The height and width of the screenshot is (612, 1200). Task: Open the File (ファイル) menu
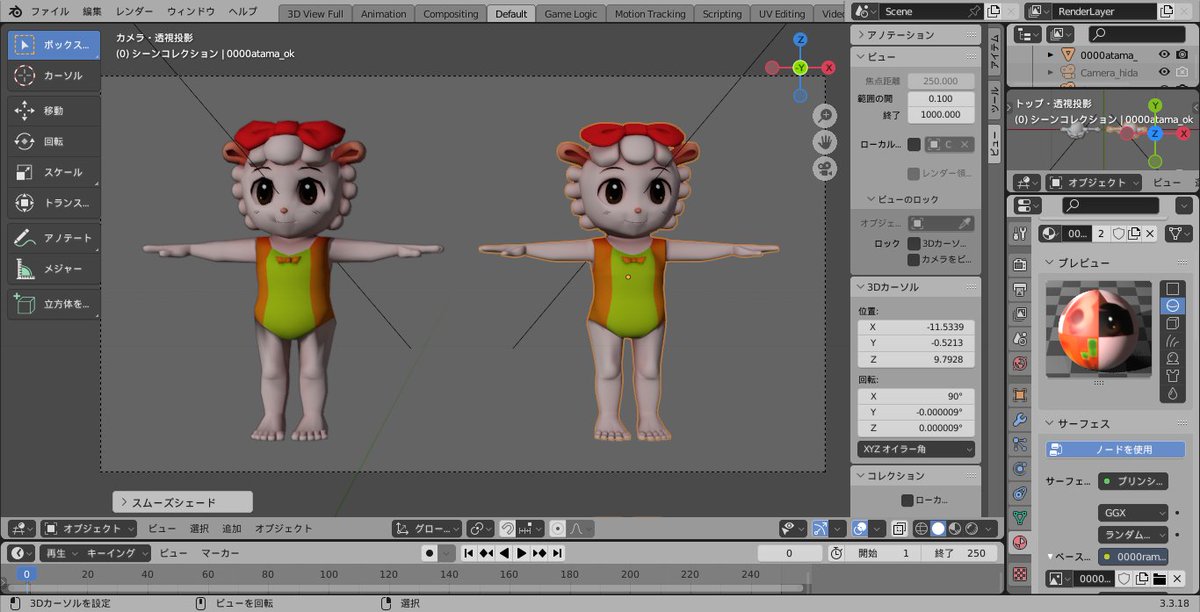click(49, 12)
